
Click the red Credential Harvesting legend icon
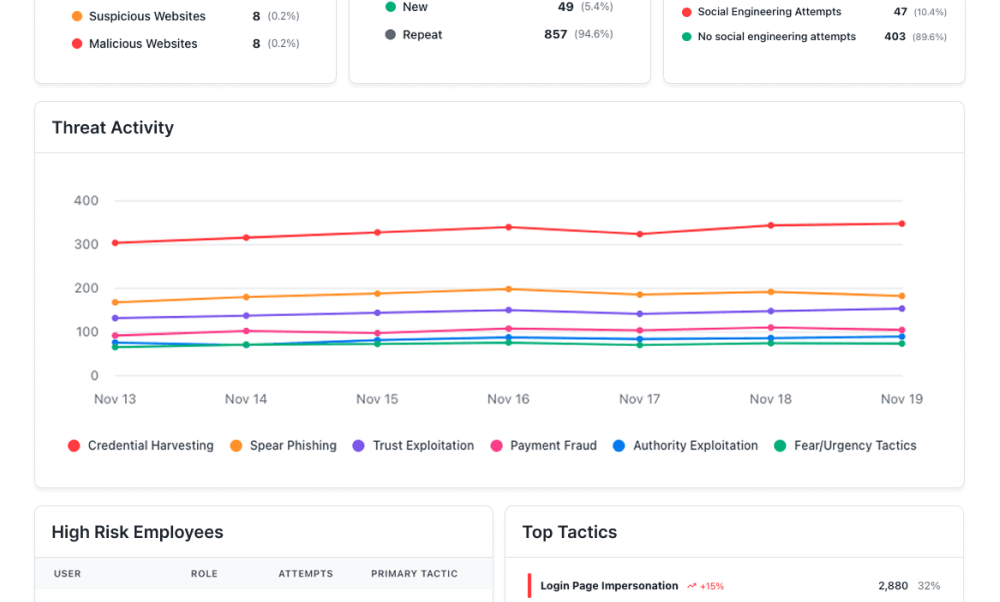[74, 445]
